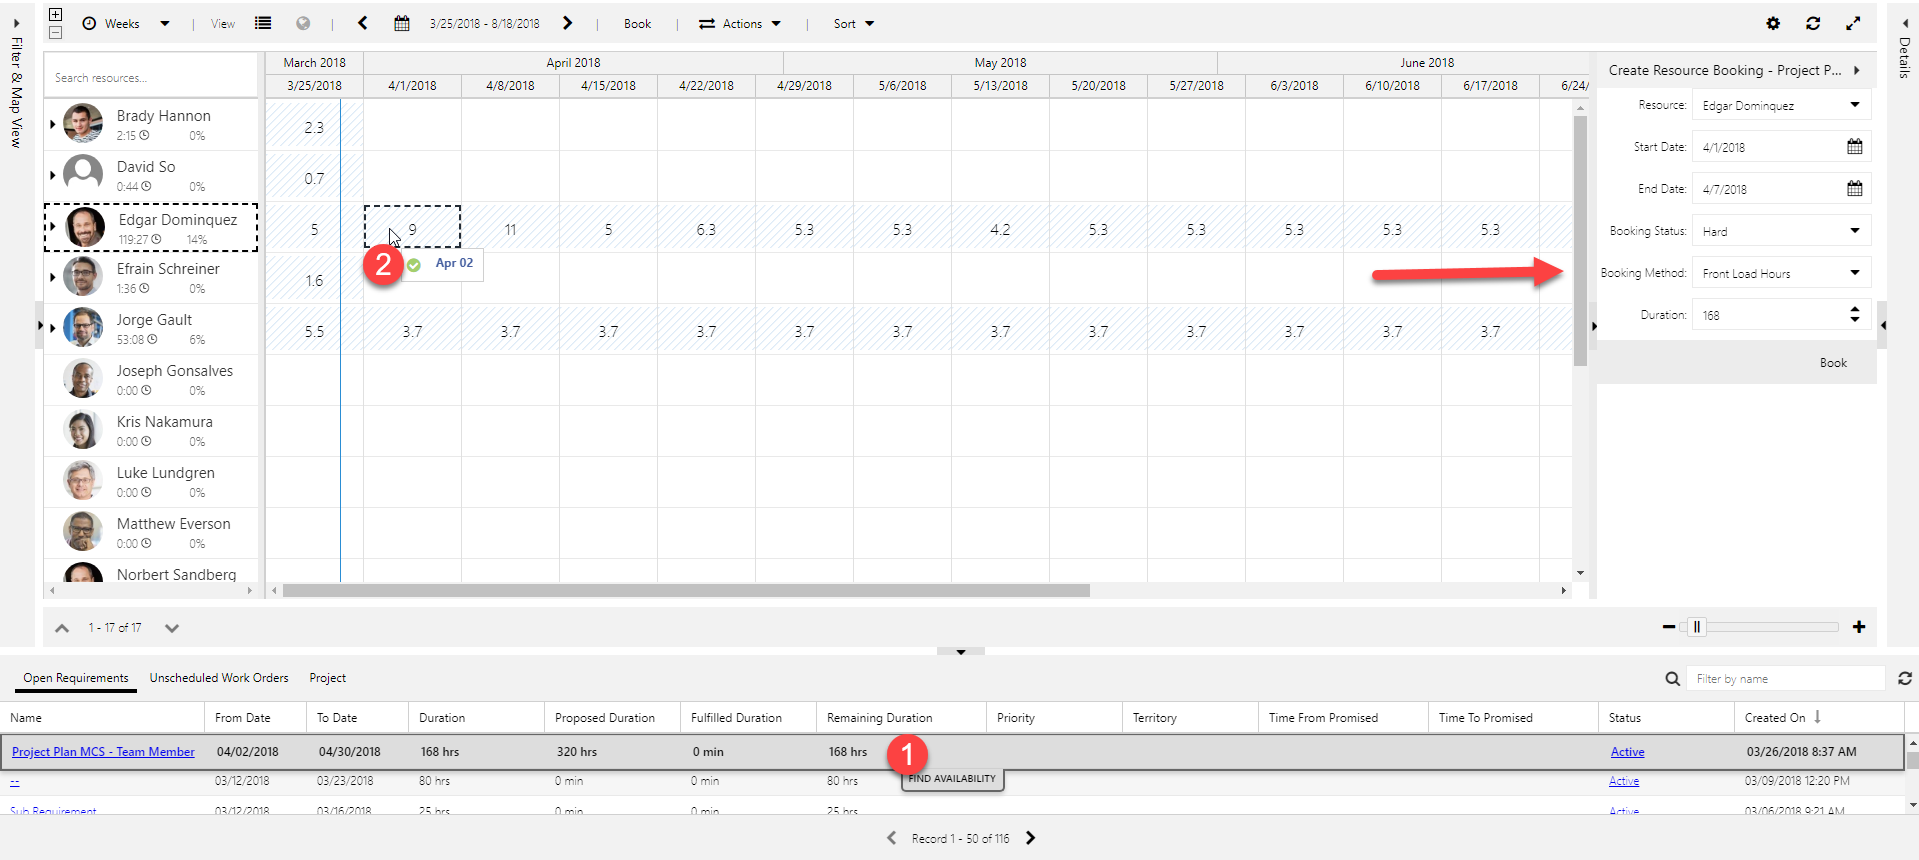Switch to Unscheduled Work Orders tab
The height and width of the screenshot is (860, 1919).
tap(219, 678)
